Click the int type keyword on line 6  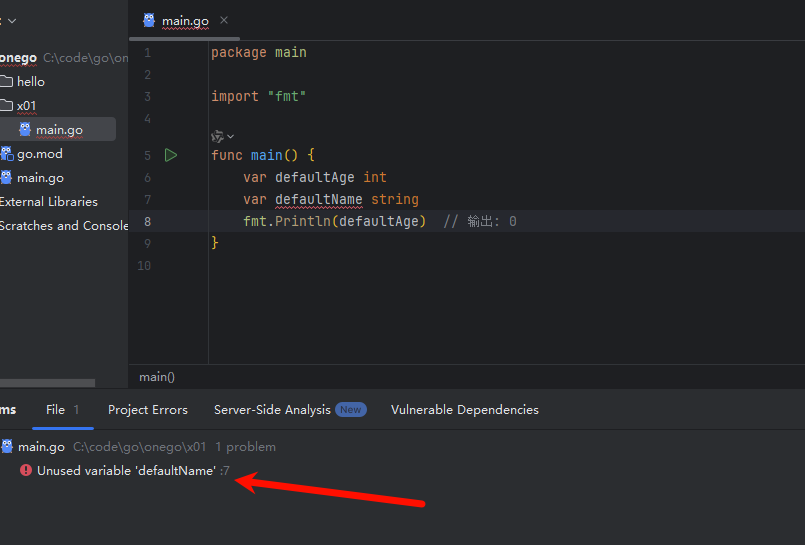coord(375,177)
